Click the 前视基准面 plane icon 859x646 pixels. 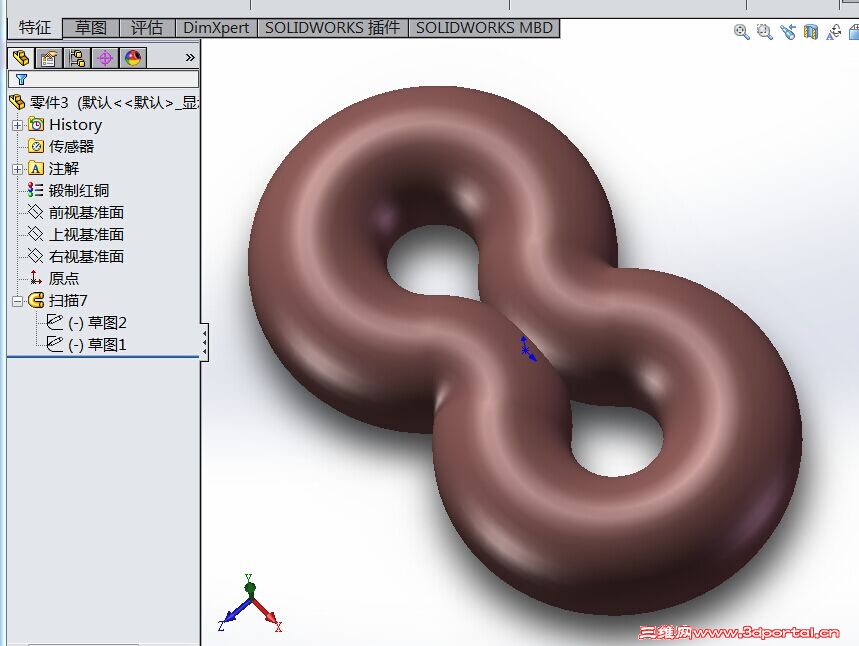36,212
